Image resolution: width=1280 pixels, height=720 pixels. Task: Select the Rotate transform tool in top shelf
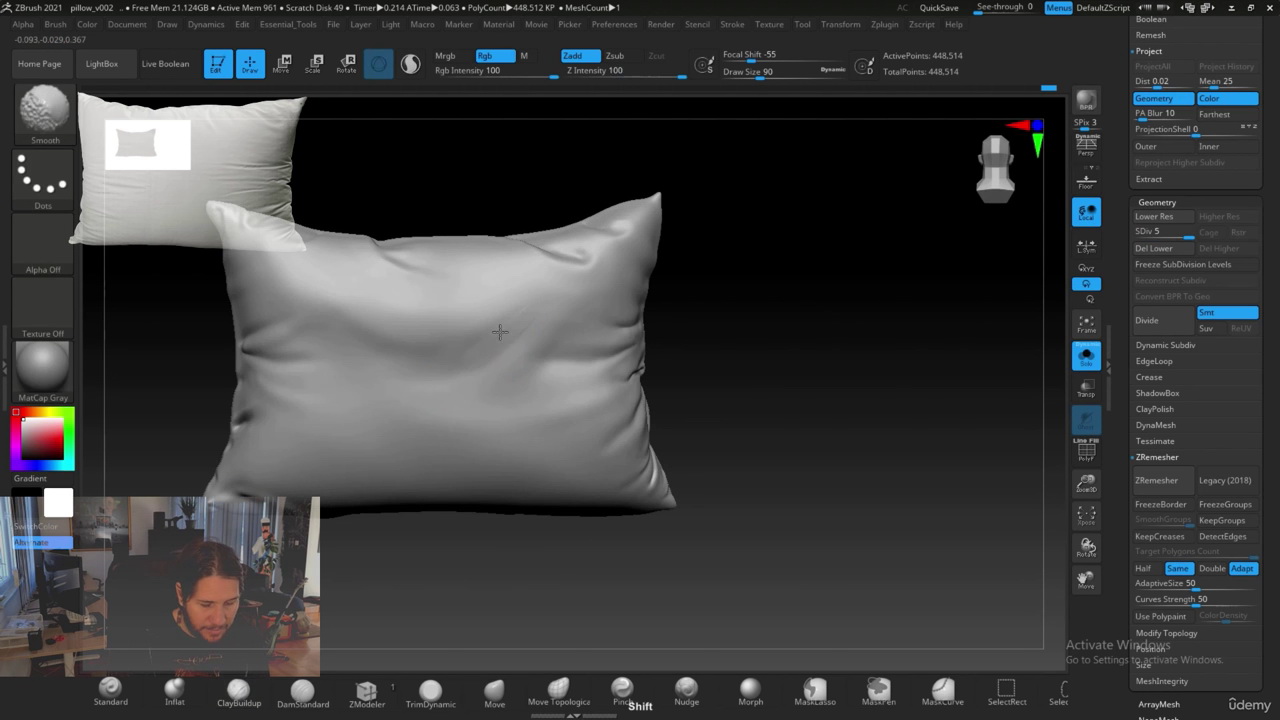click(346, 64)
